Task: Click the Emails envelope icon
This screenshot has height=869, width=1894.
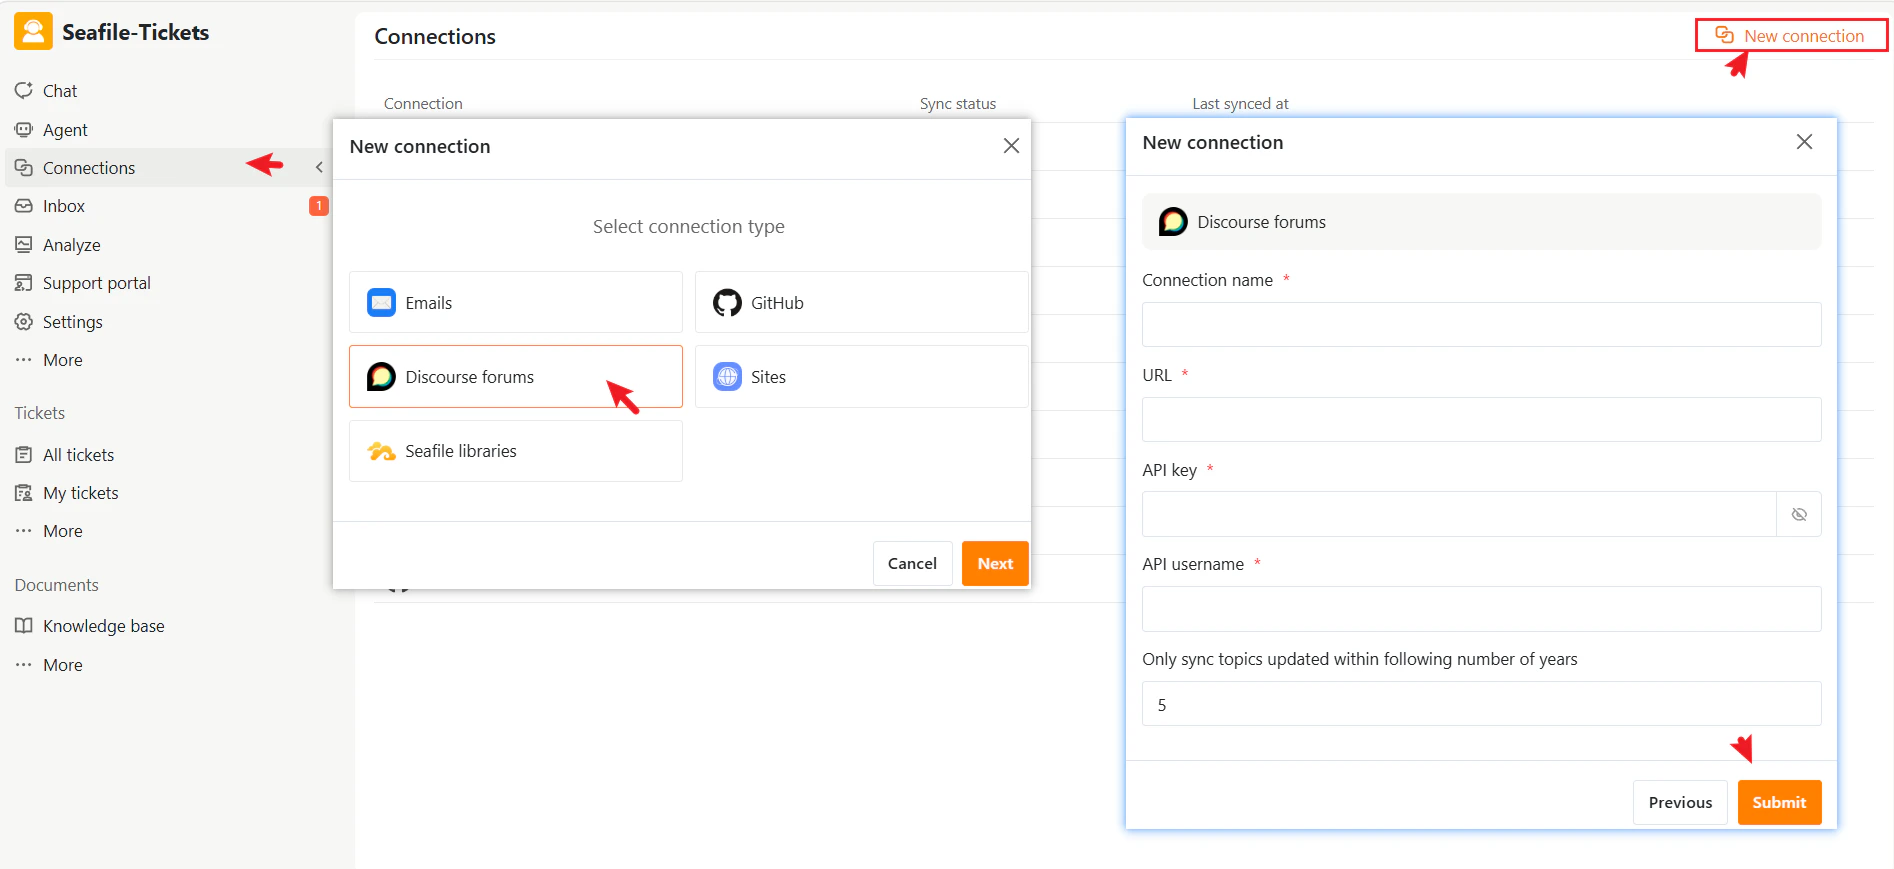Action: pos(381,302)
